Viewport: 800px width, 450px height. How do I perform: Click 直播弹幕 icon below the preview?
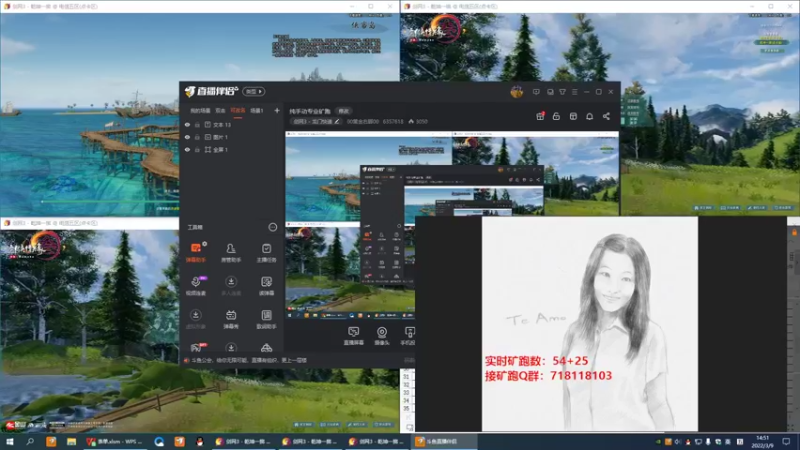[x=354, y=336]
